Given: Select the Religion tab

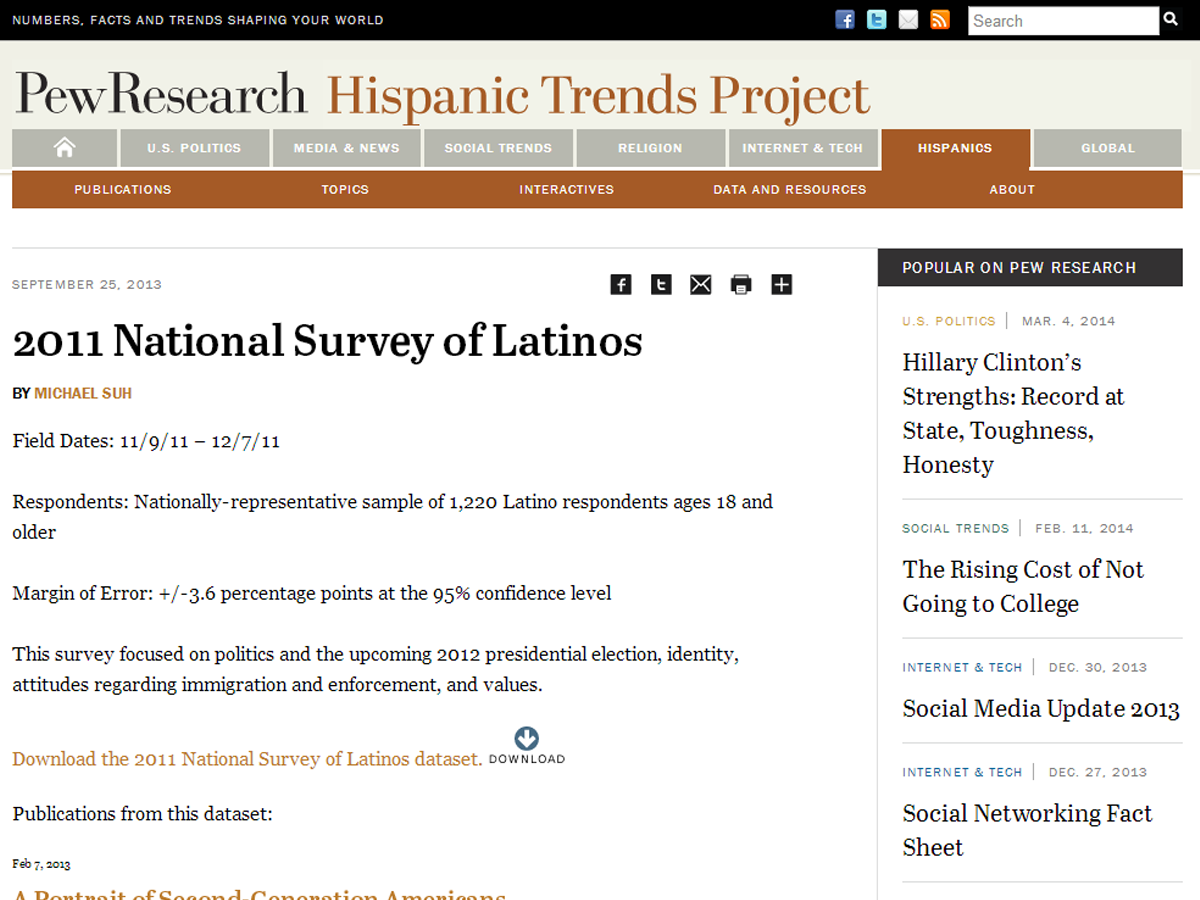Looking at the screenshot, I should point(650,148).
